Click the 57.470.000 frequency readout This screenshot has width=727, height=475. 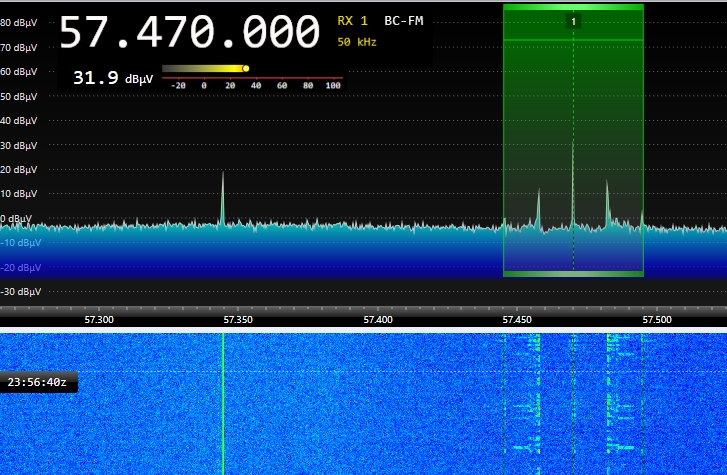coord(190,32)
